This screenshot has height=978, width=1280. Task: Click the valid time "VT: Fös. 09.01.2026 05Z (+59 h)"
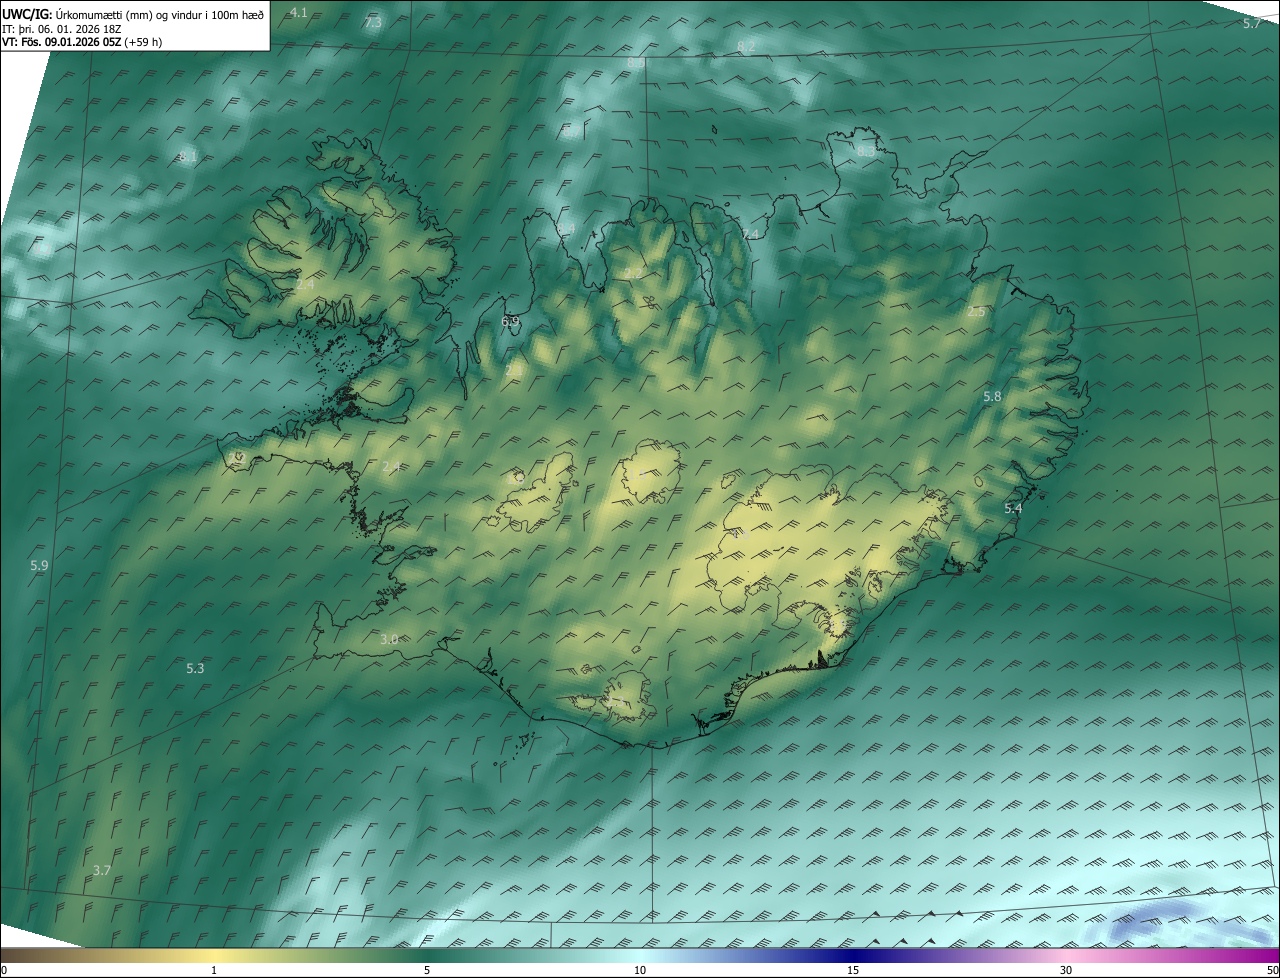(82, 42)
